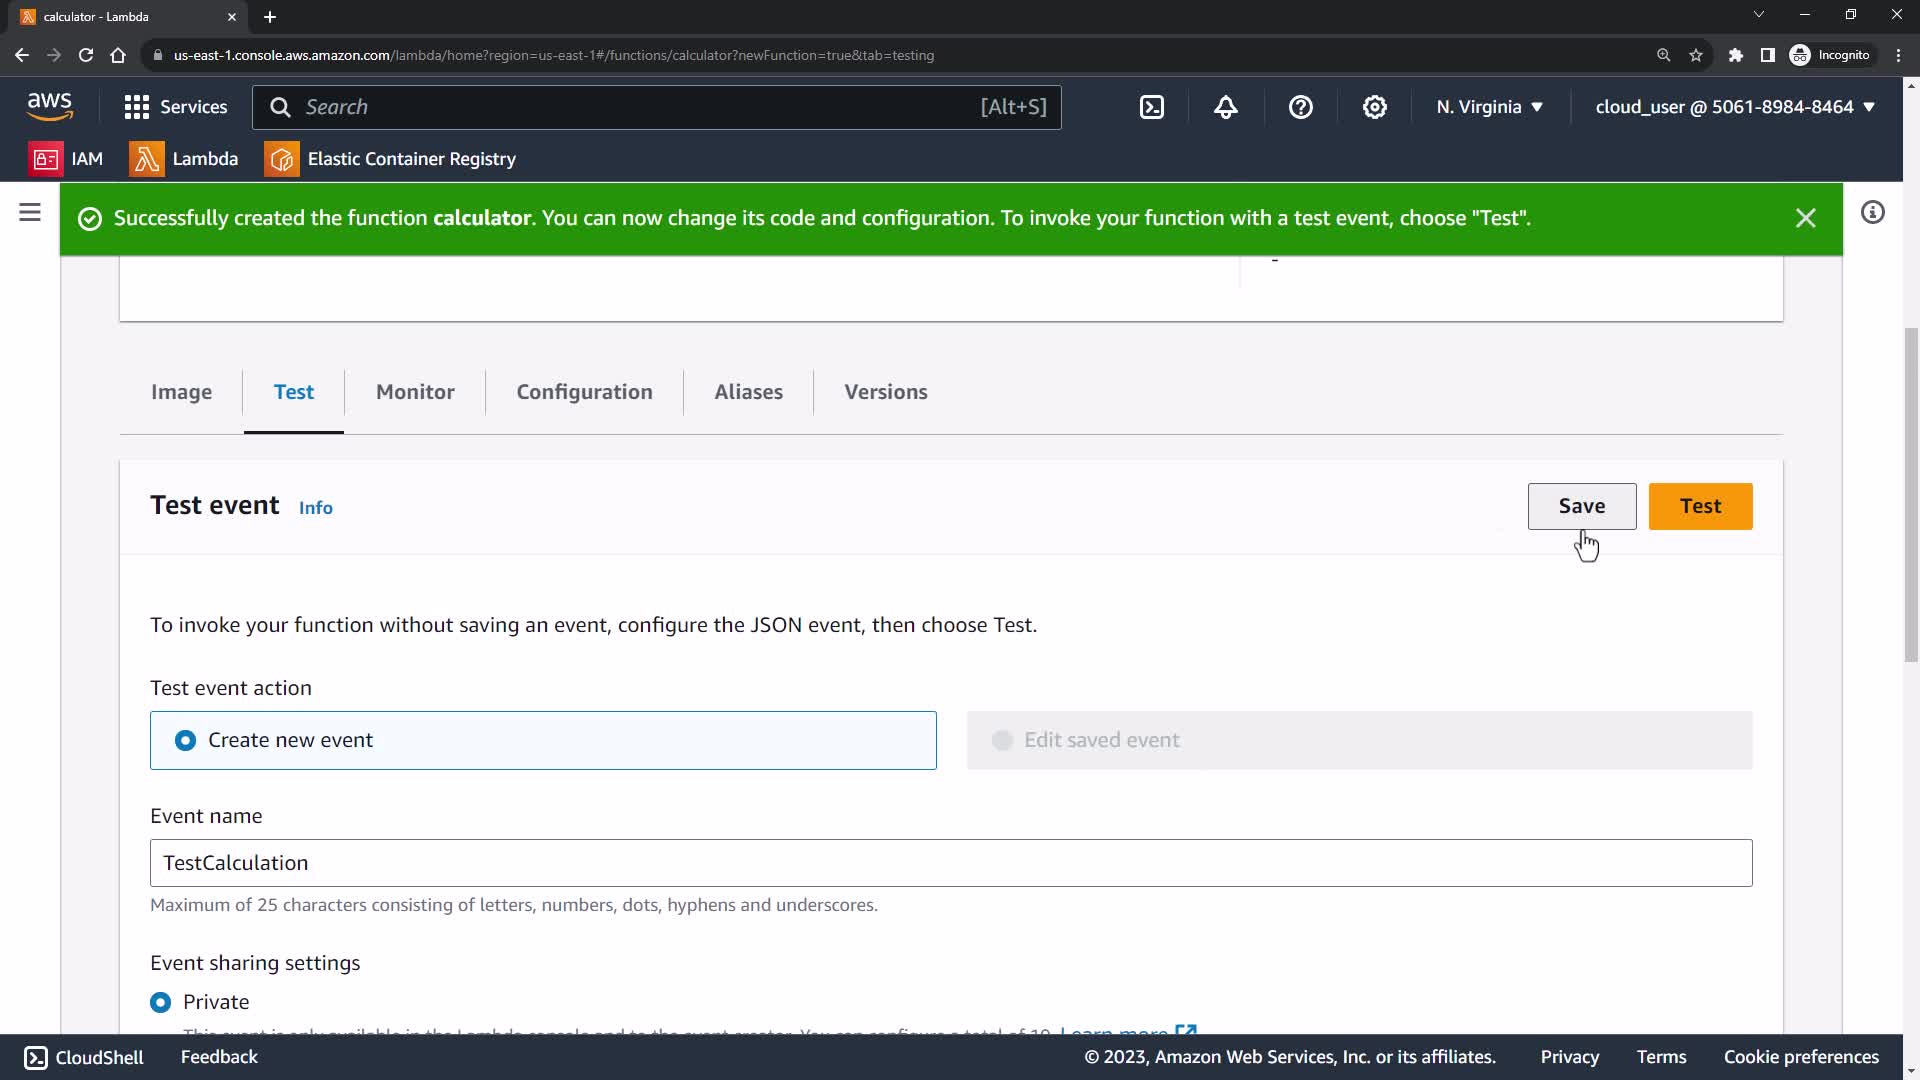Click the Event name input field
The height and width of the screenshot is (1080, 1920).
[950, 863]
